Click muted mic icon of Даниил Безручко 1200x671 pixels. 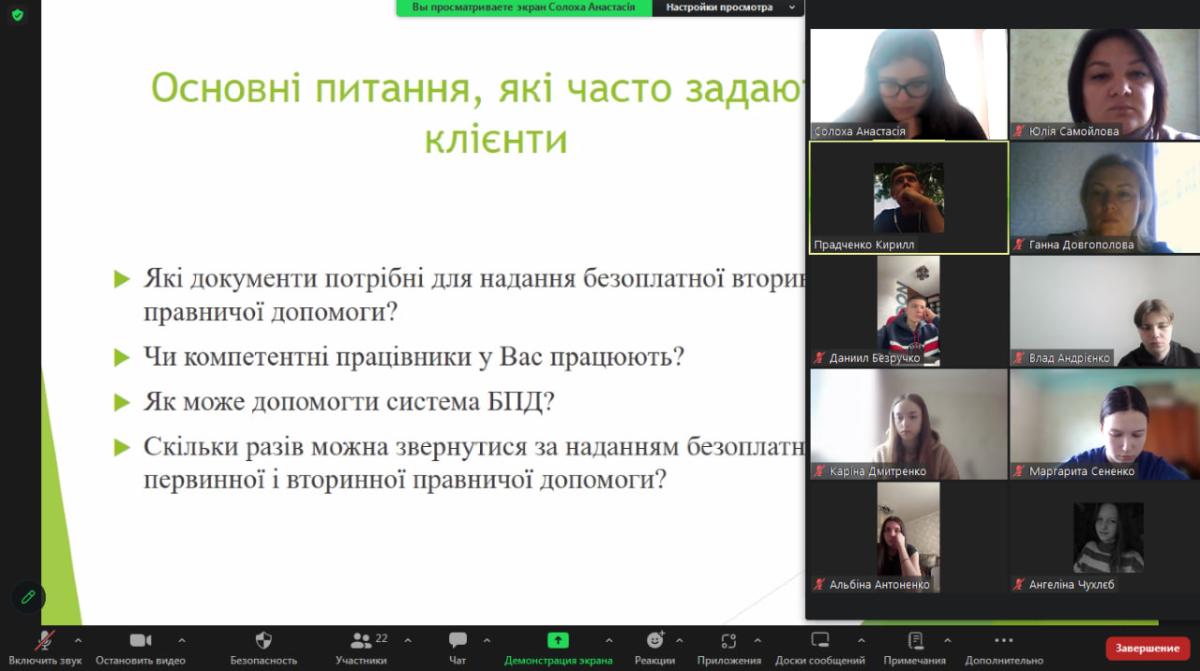pos(820,358)
